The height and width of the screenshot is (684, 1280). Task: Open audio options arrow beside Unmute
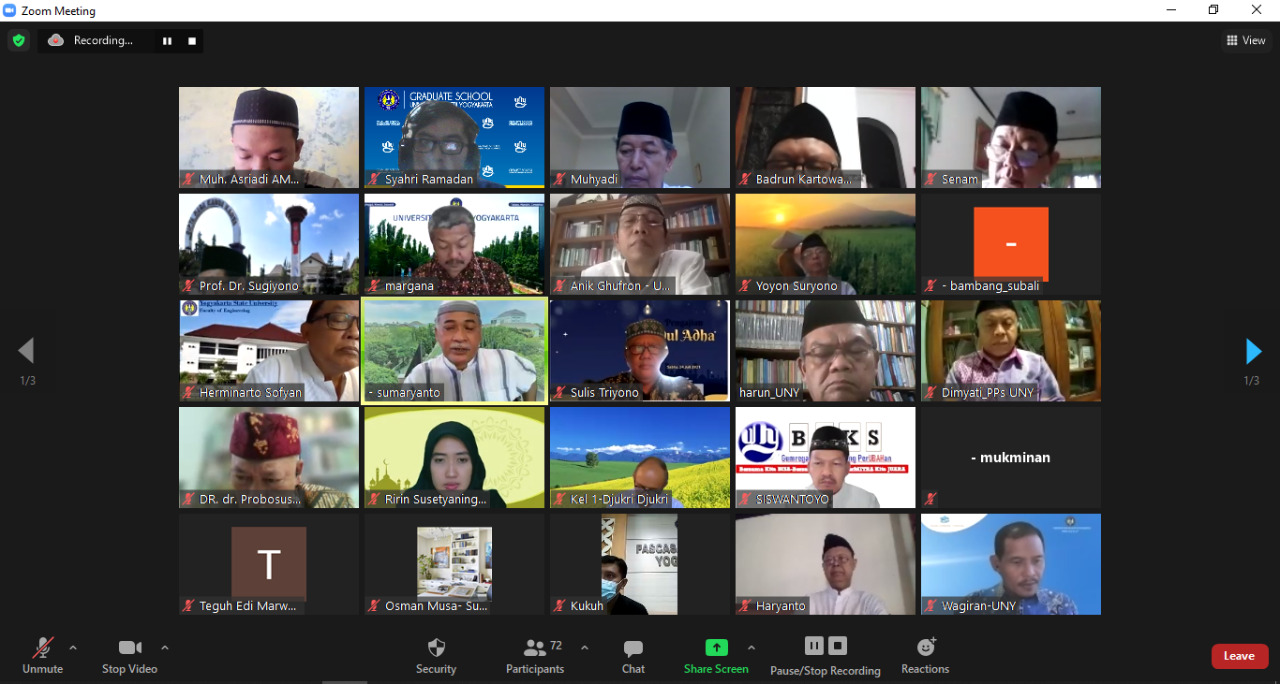pyautogui.click(x=73, y=648)
